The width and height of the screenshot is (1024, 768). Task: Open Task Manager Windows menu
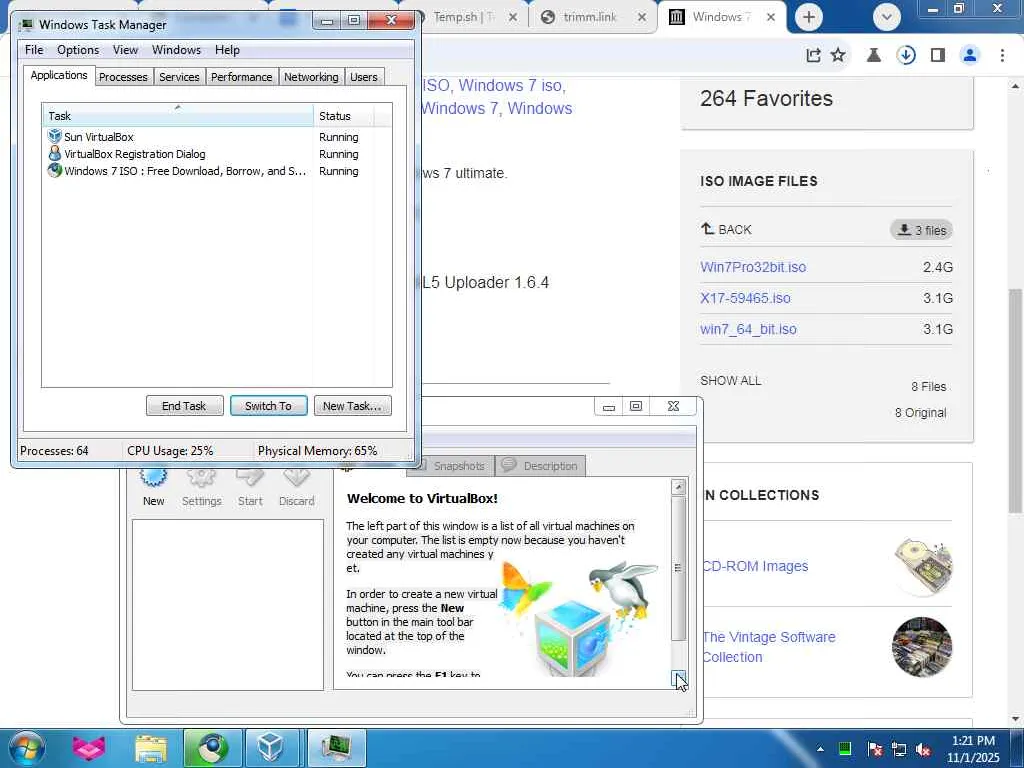(x=176, y=50)
